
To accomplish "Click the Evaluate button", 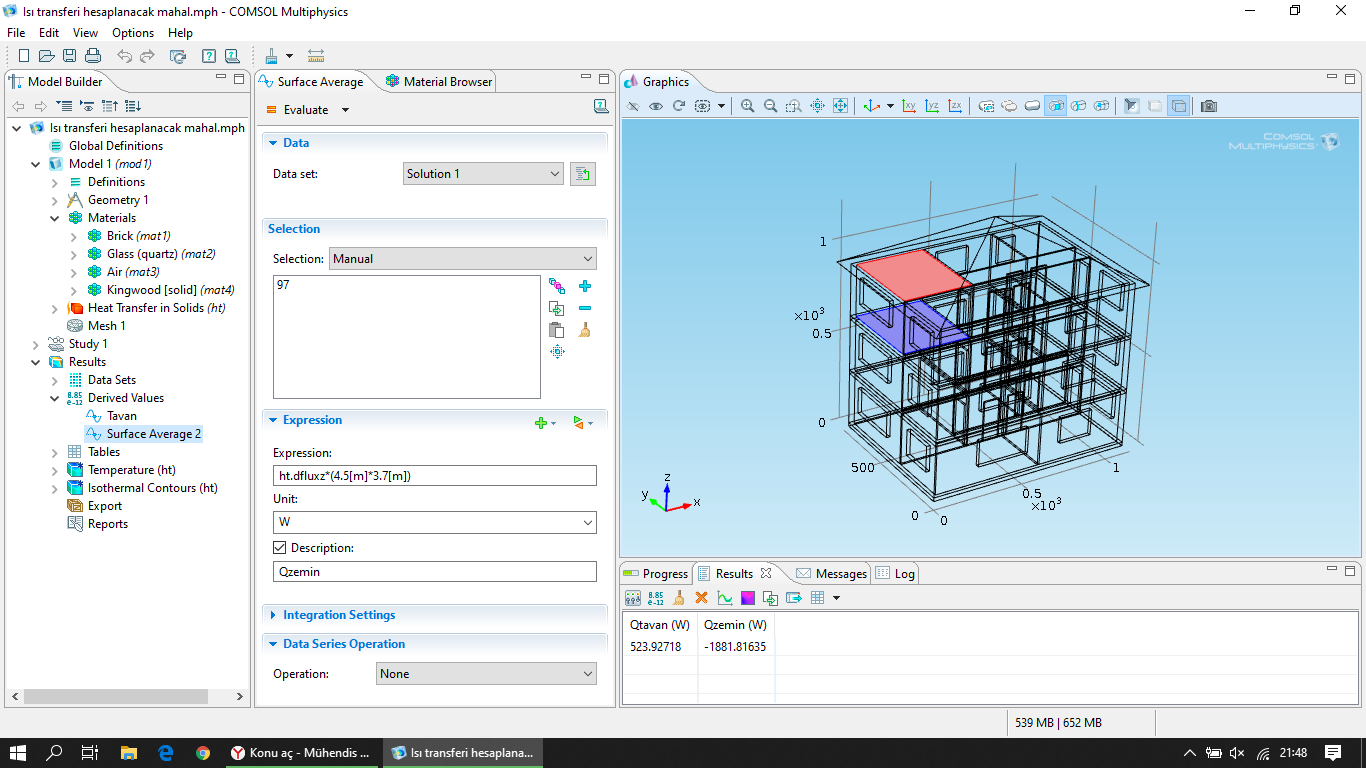I will (297, 110).
